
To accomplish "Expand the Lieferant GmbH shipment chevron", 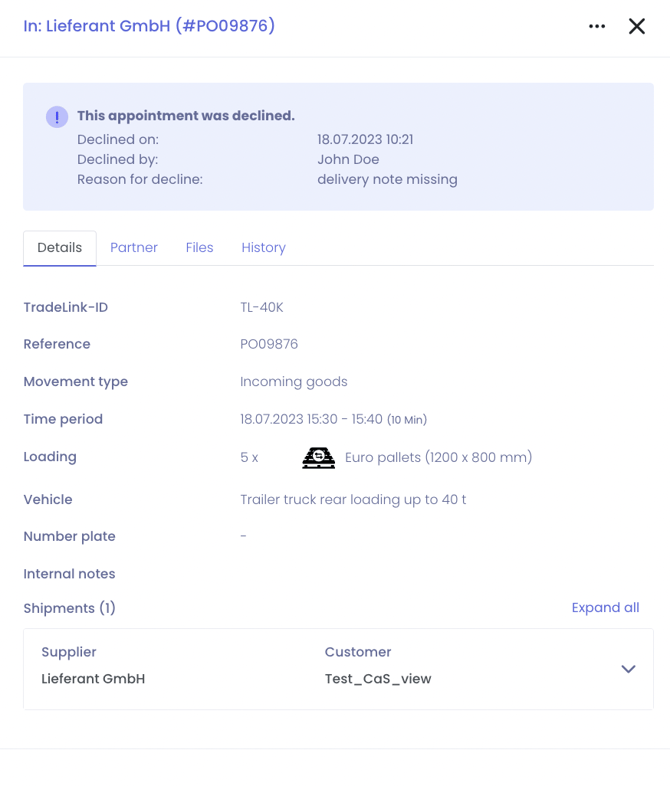I will 628,669.
